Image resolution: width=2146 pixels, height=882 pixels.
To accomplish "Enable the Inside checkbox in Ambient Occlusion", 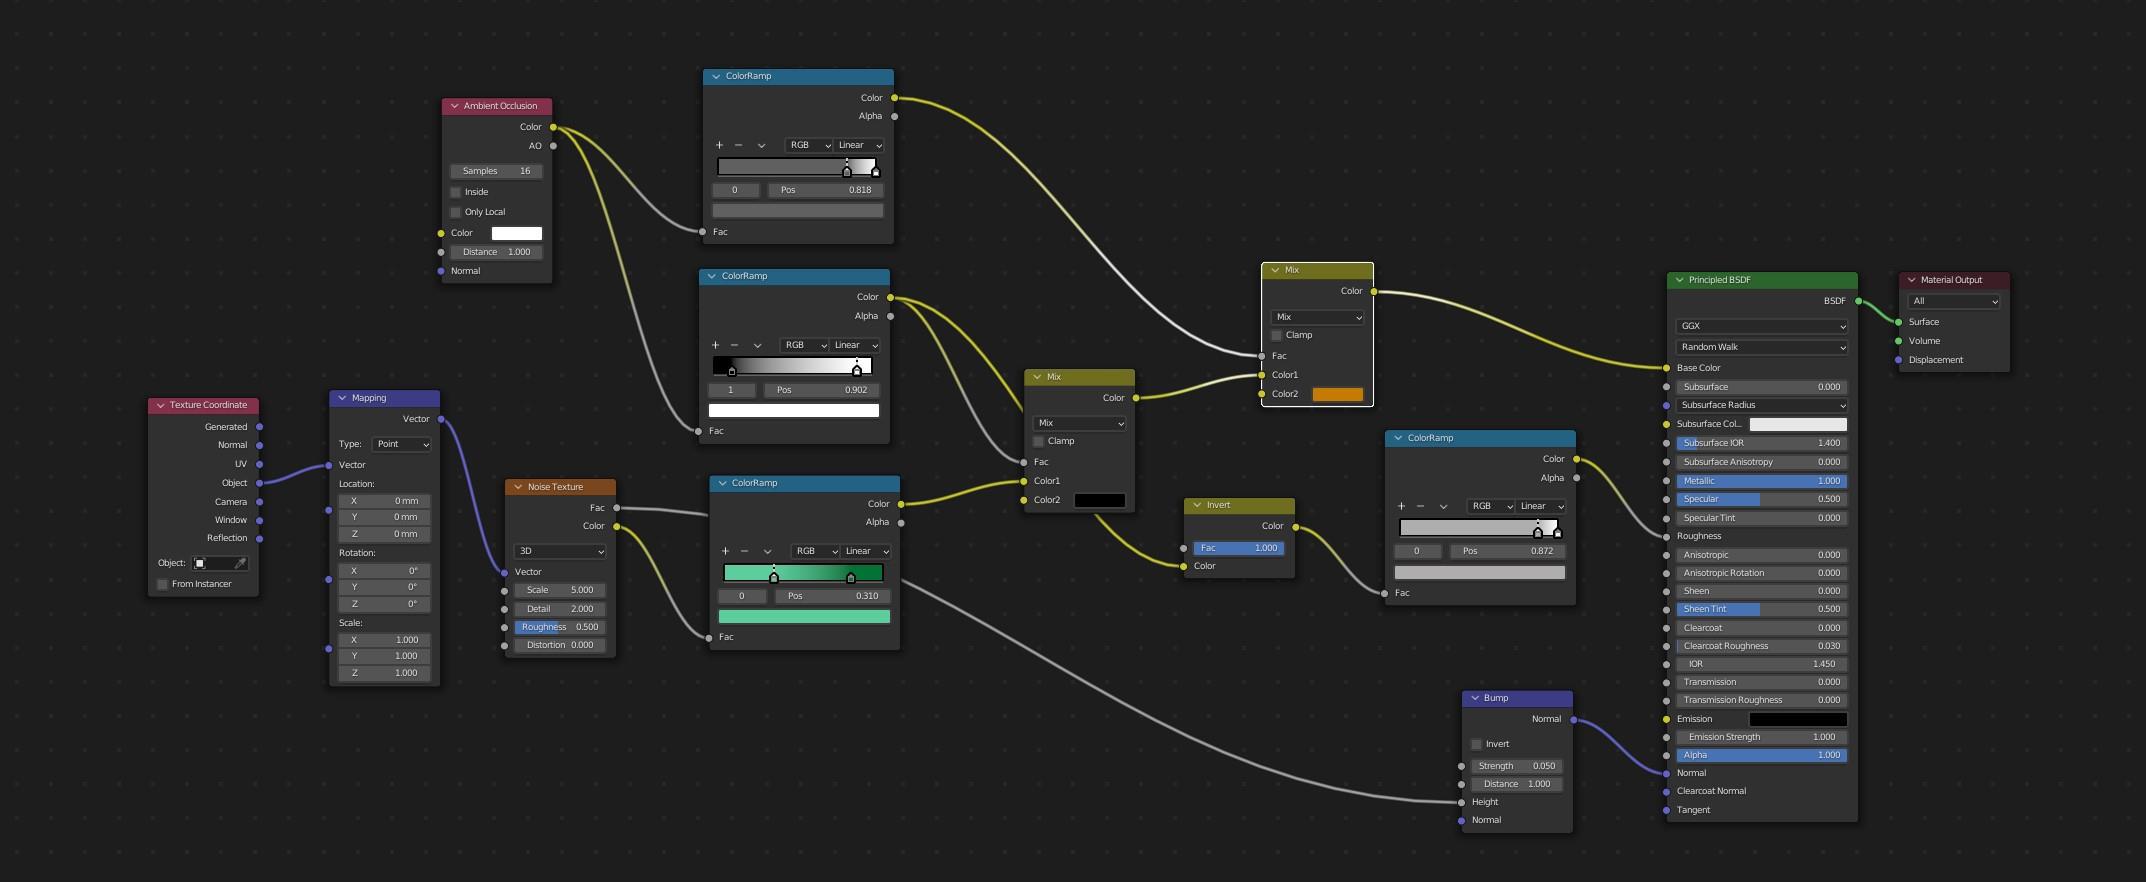I will 456,192.
